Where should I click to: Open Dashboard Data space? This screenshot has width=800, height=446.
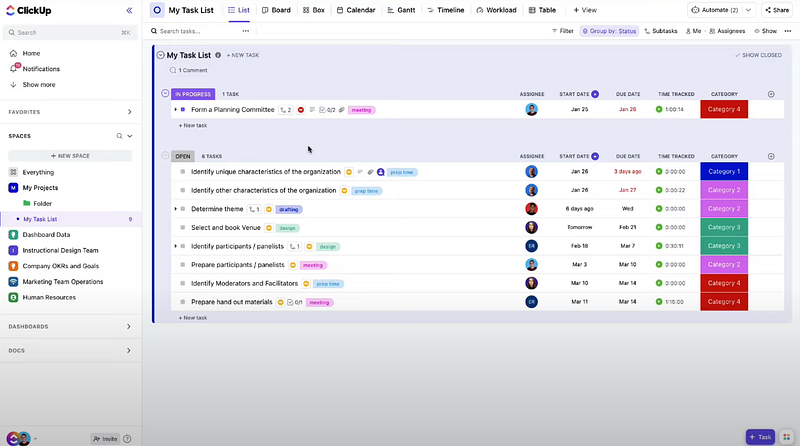tap(46, 235)
